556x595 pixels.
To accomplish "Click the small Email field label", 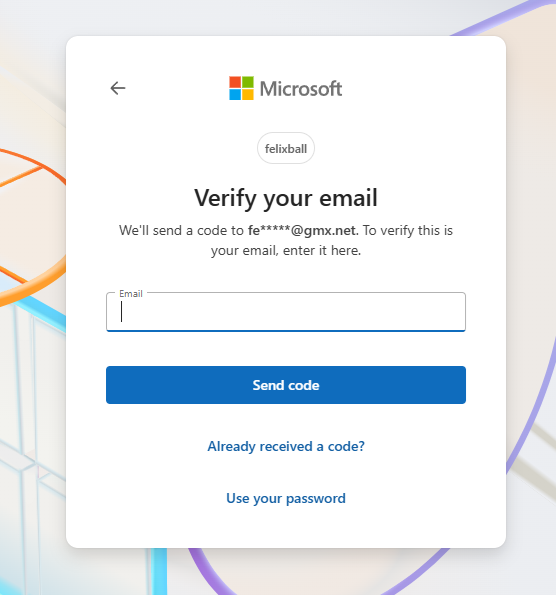I will point(131,293).
